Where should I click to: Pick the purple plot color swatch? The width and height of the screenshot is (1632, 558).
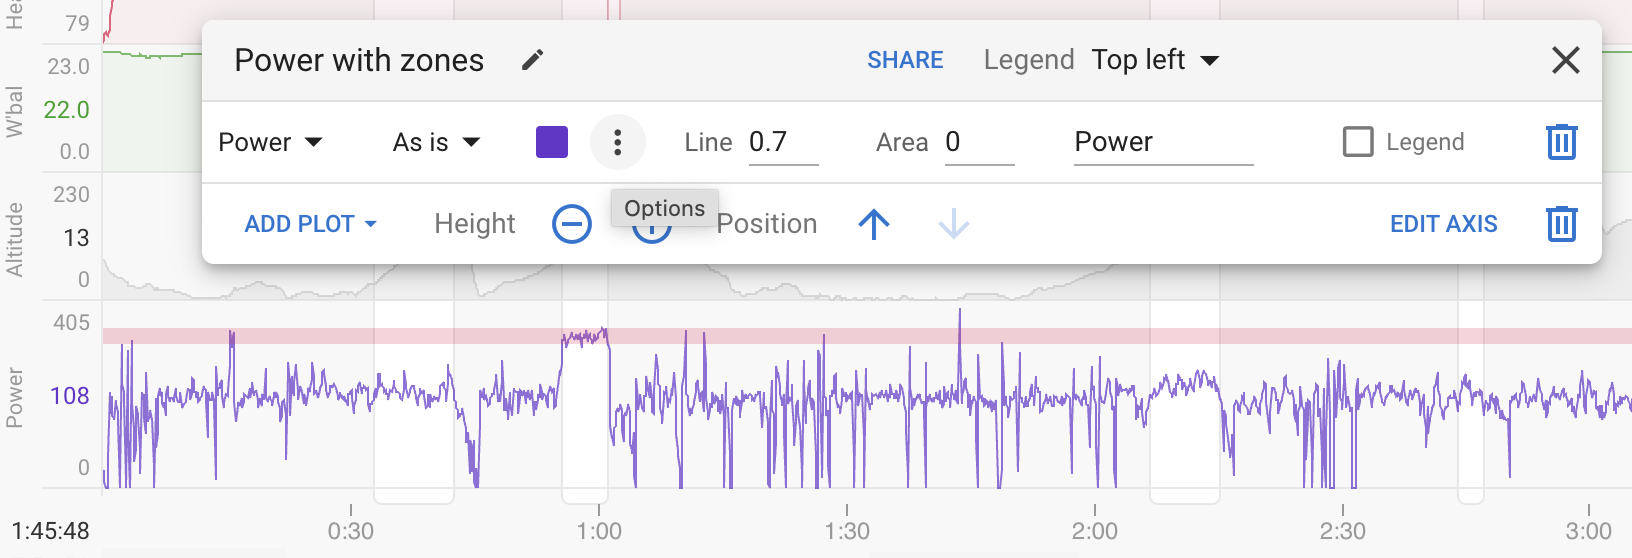[552, 142]
